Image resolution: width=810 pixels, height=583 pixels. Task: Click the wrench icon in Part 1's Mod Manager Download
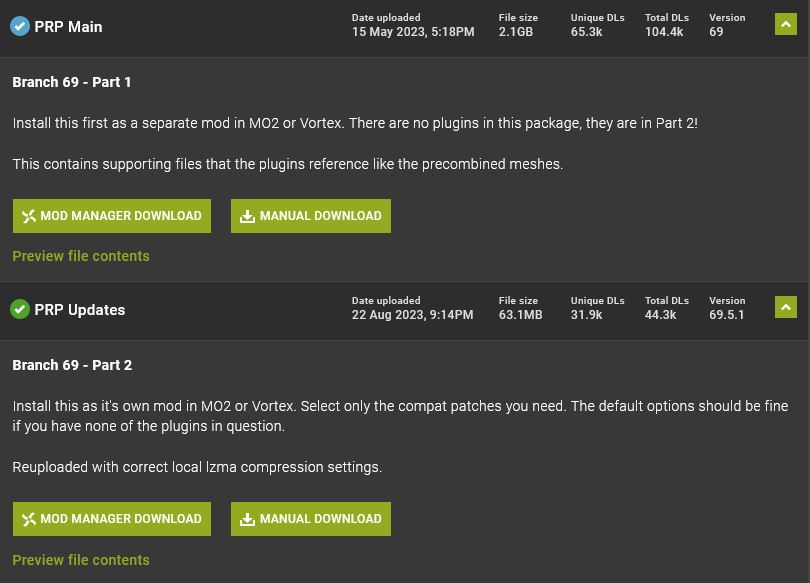(29, 216)
